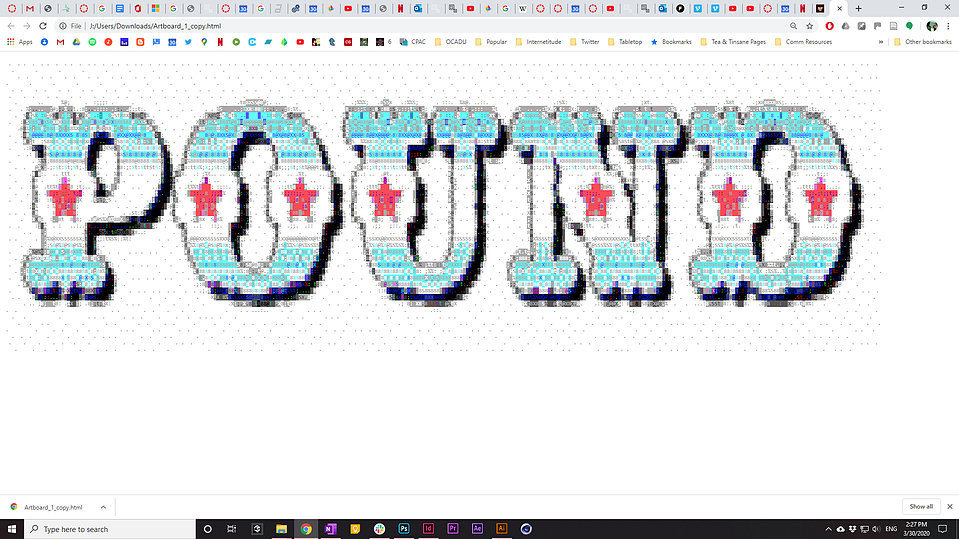Open Cortana circle on taskbar

pyautogui.click(x=207, y=529)
